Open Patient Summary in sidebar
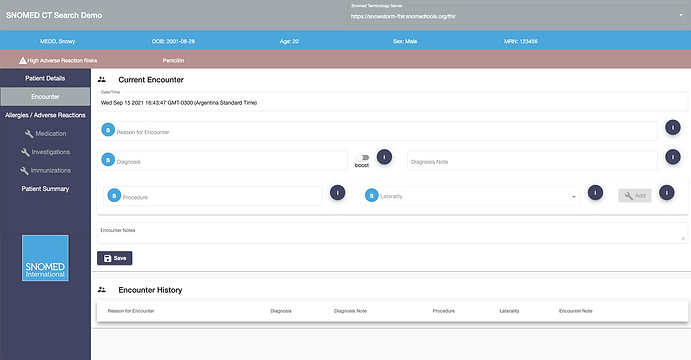Screen dimensions: 691x360 point(45,189)
